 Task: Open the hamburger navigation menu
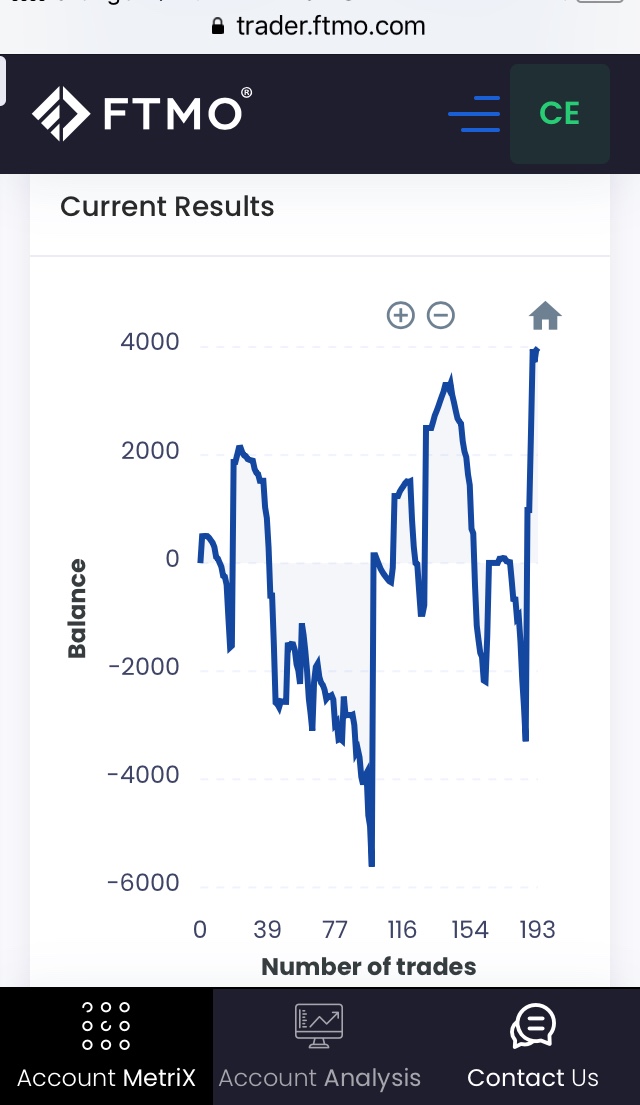pos(473,114)
